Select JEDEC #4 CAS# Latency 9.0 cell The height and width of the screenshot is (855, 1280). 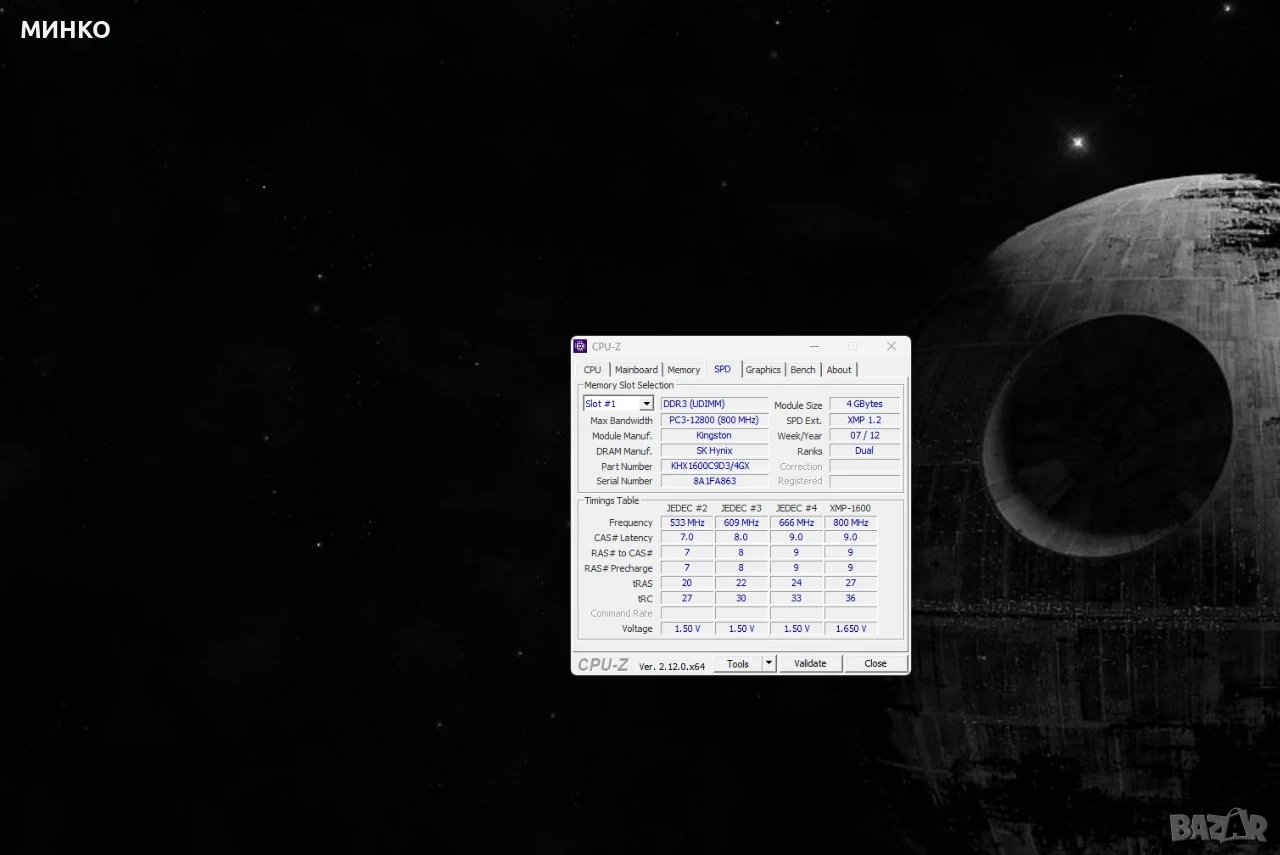(796, 538)
